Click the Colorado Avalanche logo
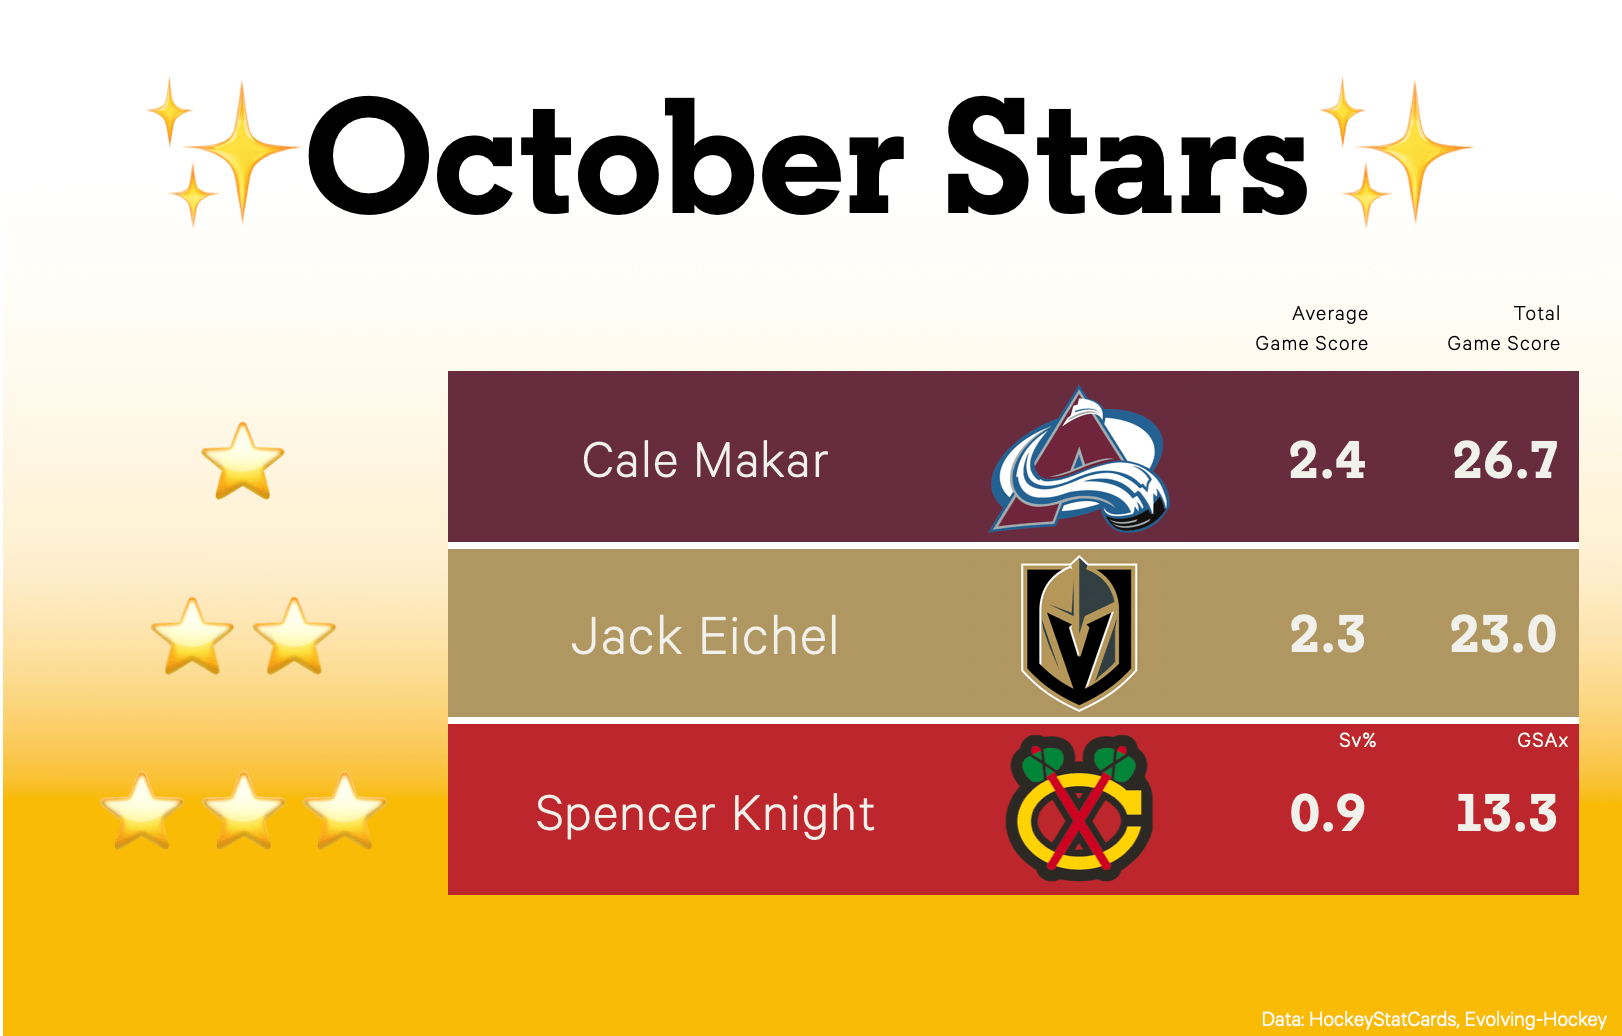1622x1036 pixels. pyautogui.click(x=1079, y=460)
